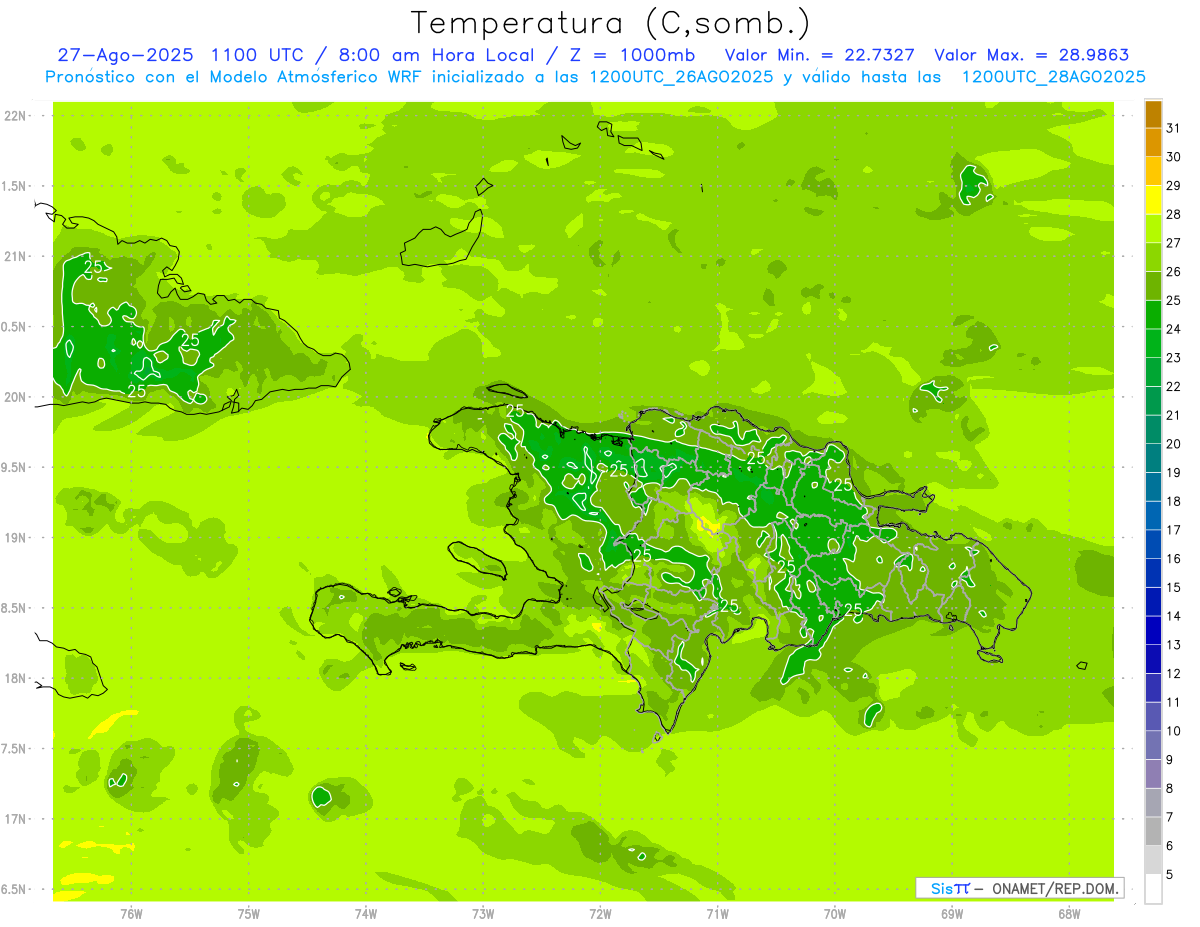Click the 71W longitude label
This screenshot has height=927, width=1200.
(717, 914)
